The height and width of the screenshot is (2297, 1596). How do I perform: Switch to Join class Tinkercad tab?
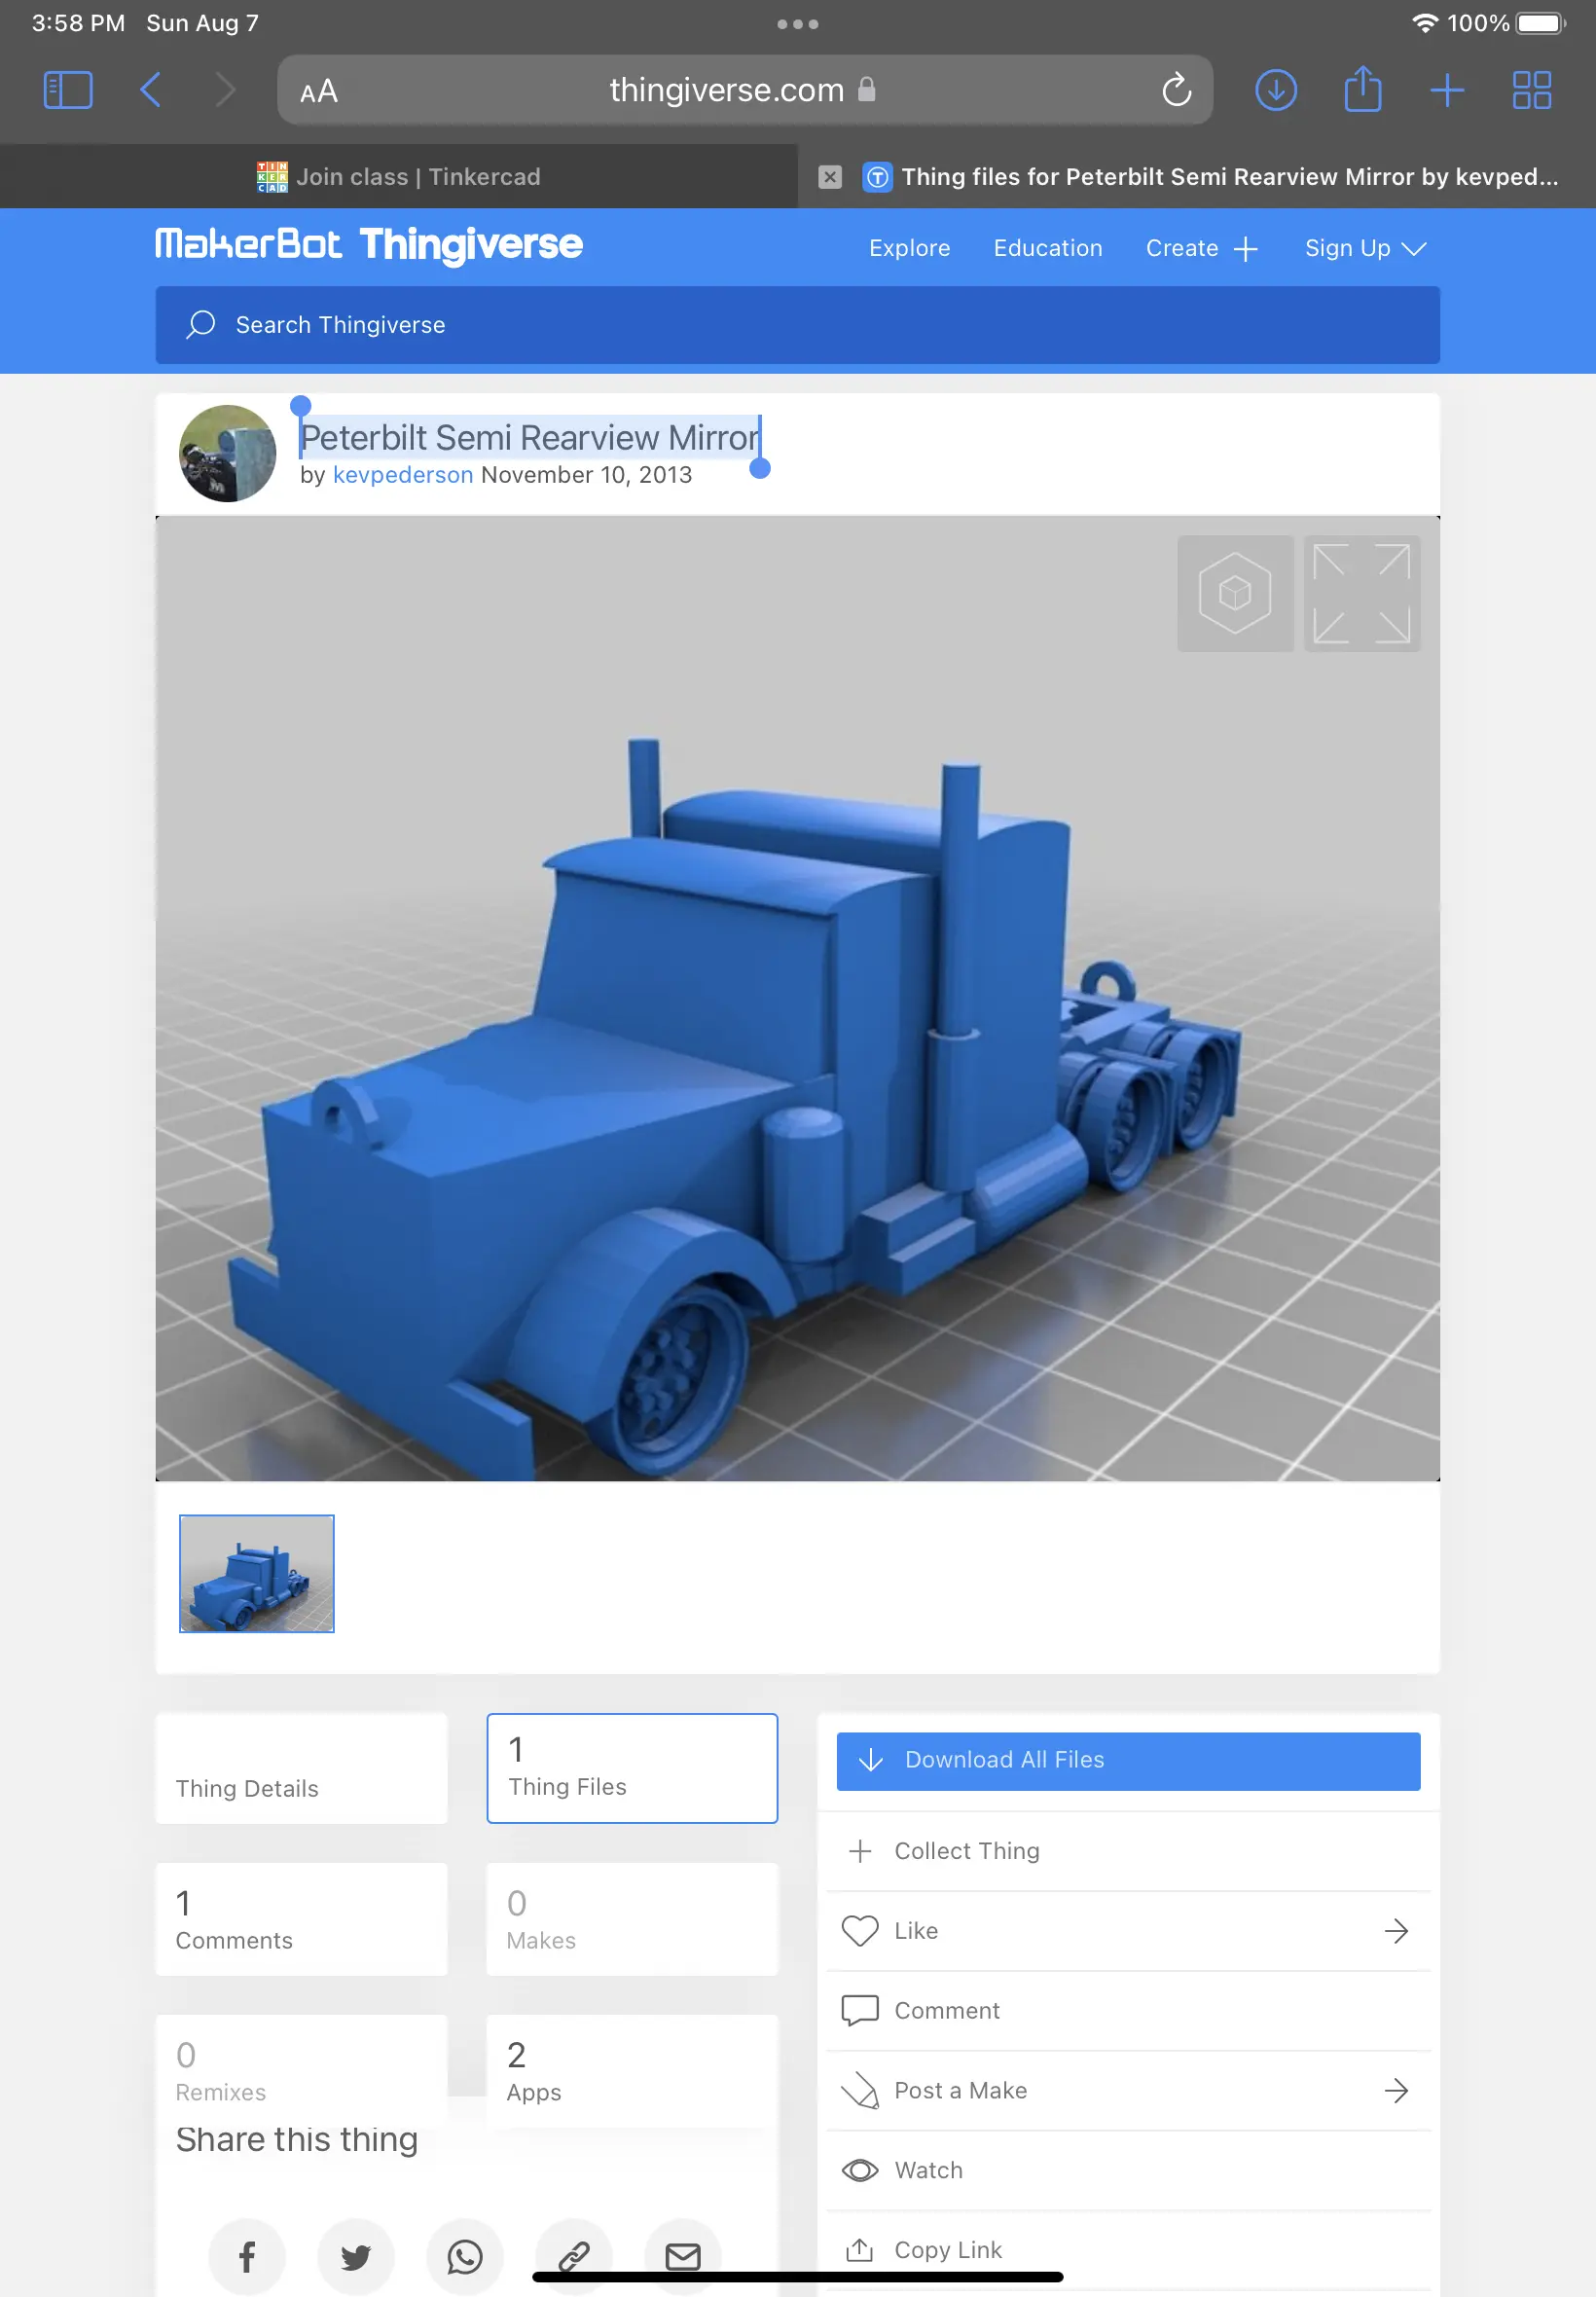[x=399, y=177]
